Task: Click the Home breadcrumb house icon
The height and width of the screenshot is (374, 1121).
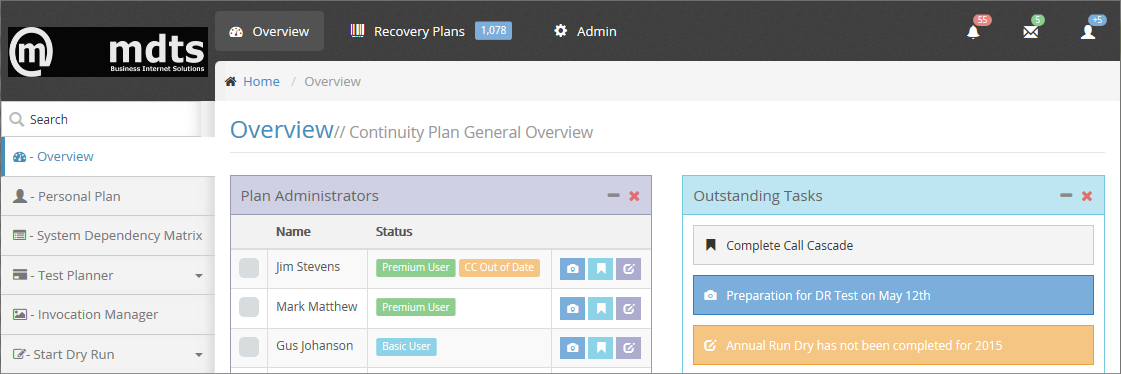Action: coord(231,82)
